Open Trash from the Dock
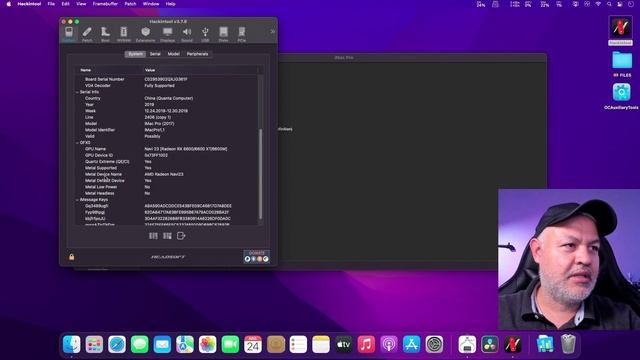Image resolution: width=640 pixels, height=360 pixels. tap(568, 345)
